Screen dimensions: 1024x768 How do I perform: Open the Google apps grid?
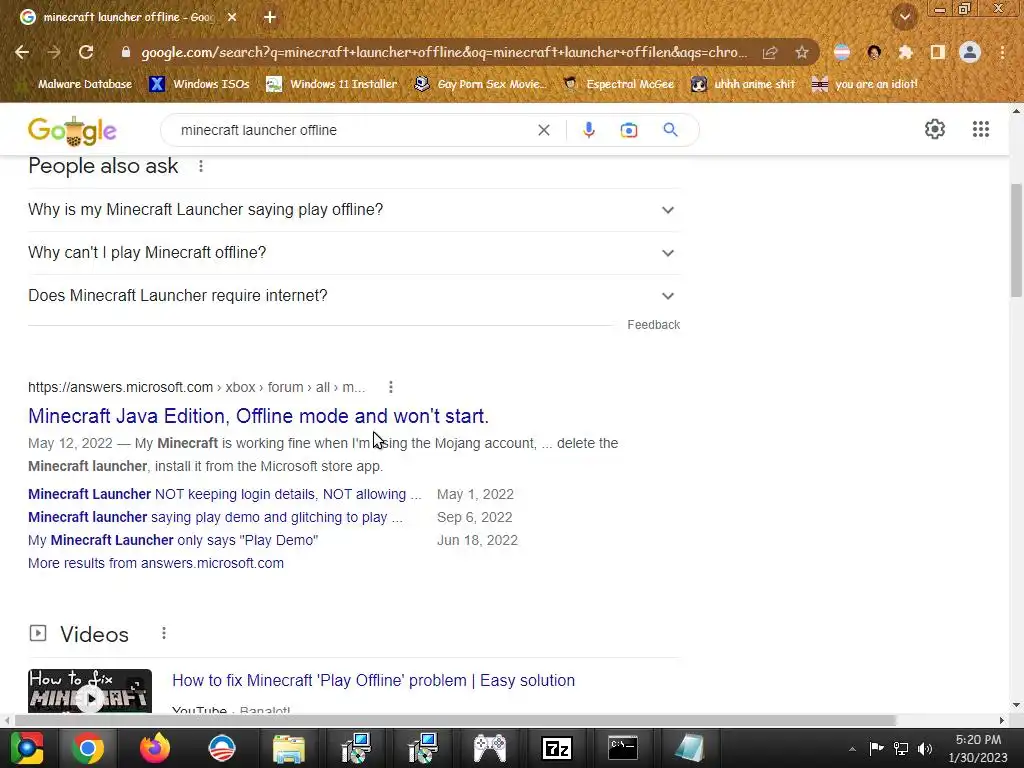point(980,129)
